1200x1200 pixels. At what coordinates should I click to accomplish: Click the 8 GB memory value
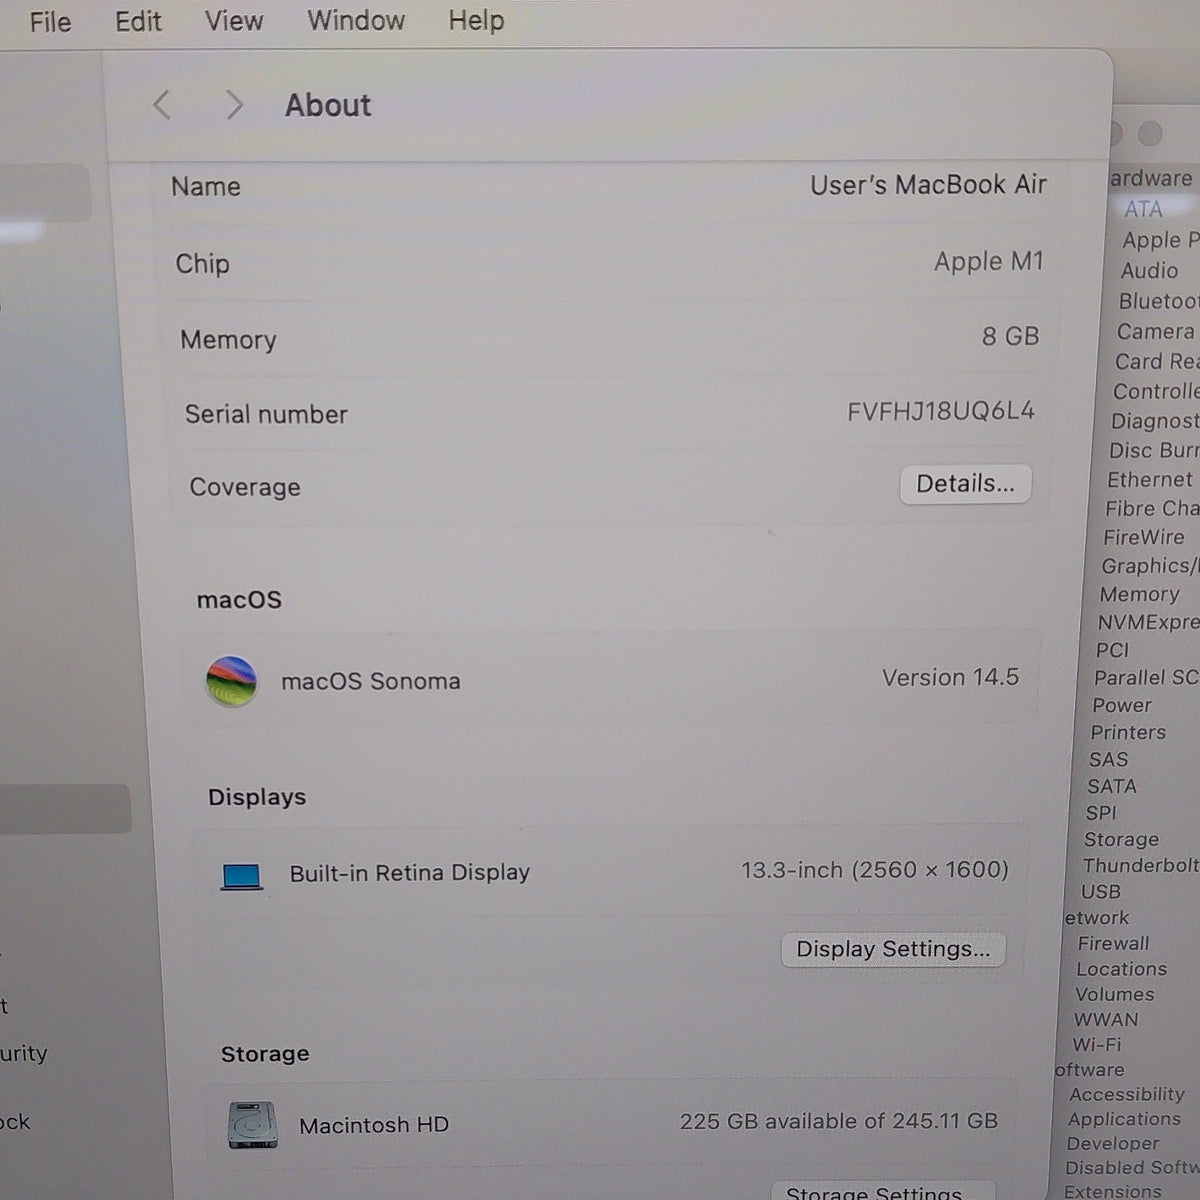tap(1010, 336)
